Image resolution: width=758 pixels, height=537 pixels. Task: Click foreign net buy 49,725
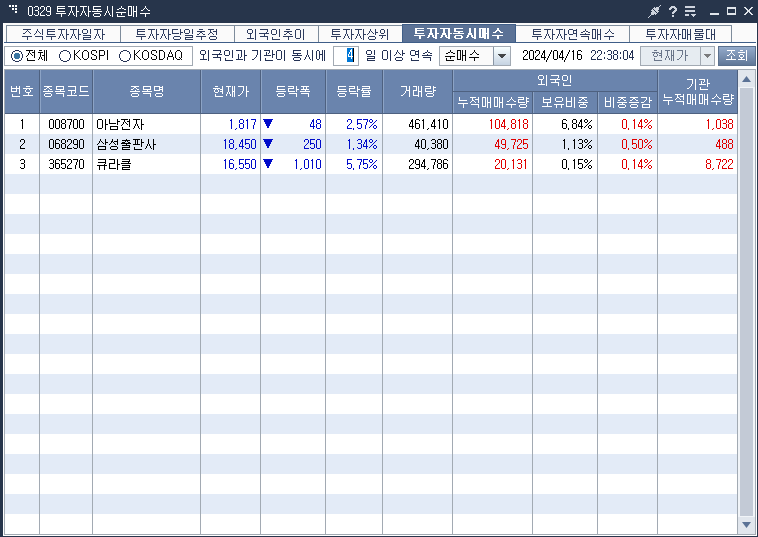coord(511,144)
